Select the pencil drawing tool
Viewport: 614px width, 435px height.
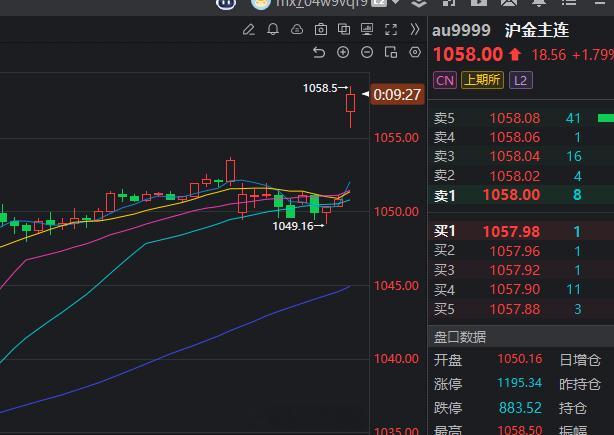click(249, 30)
